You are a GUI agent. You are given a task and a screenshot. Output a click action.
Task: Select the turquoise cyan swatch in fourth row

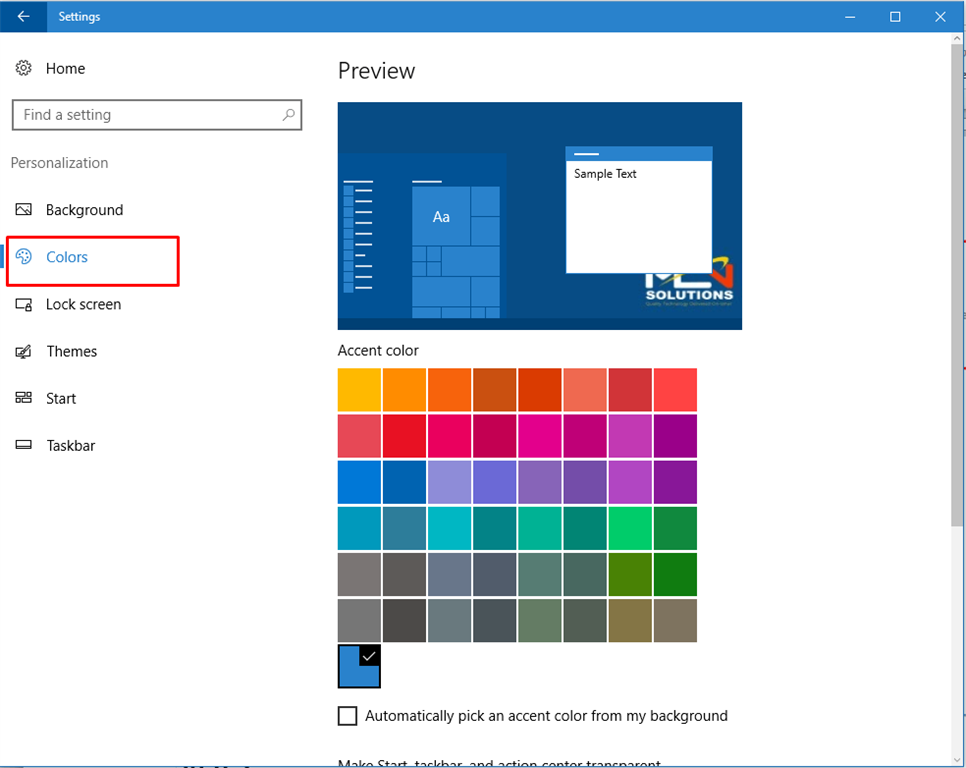tap(449, 528)
